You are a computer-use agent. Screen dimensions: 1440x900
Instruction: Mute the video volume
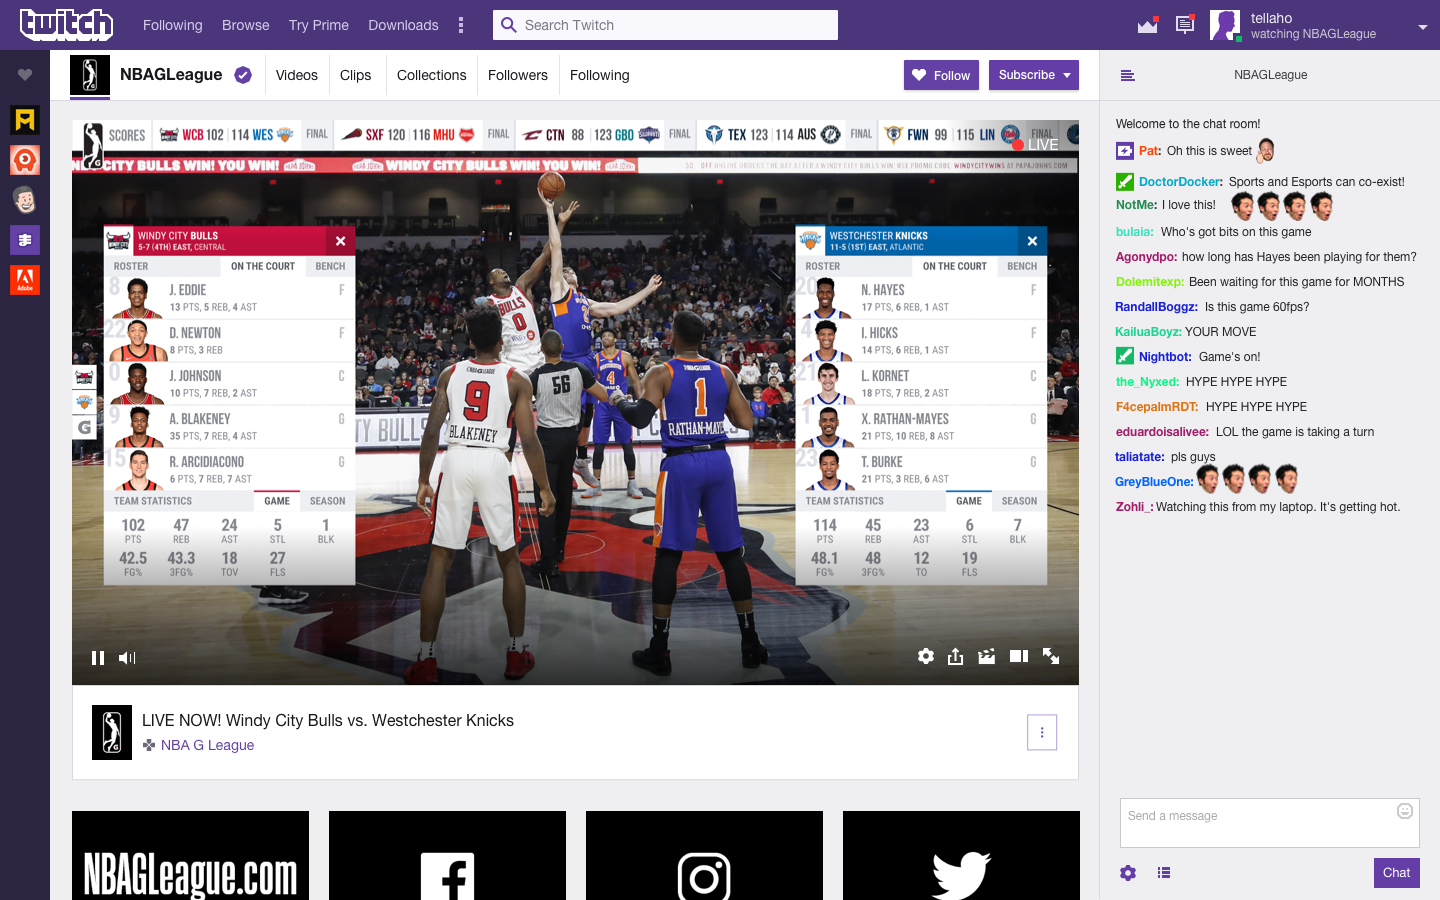pos(127,657)
